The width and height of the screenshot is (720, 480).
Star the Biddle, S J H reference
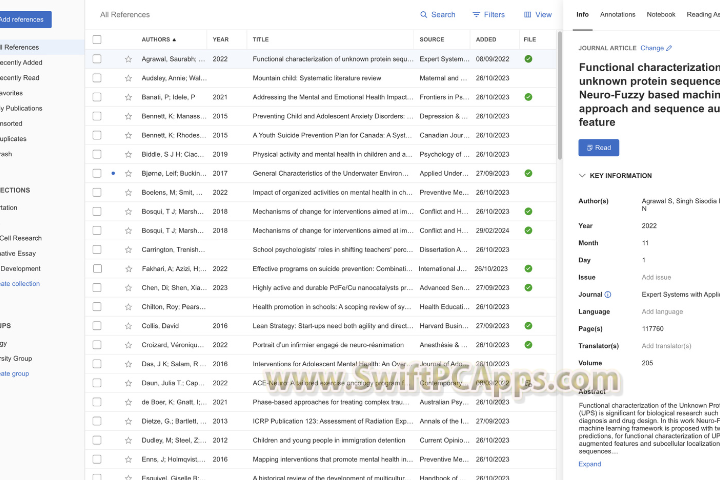tap(129, 154)
